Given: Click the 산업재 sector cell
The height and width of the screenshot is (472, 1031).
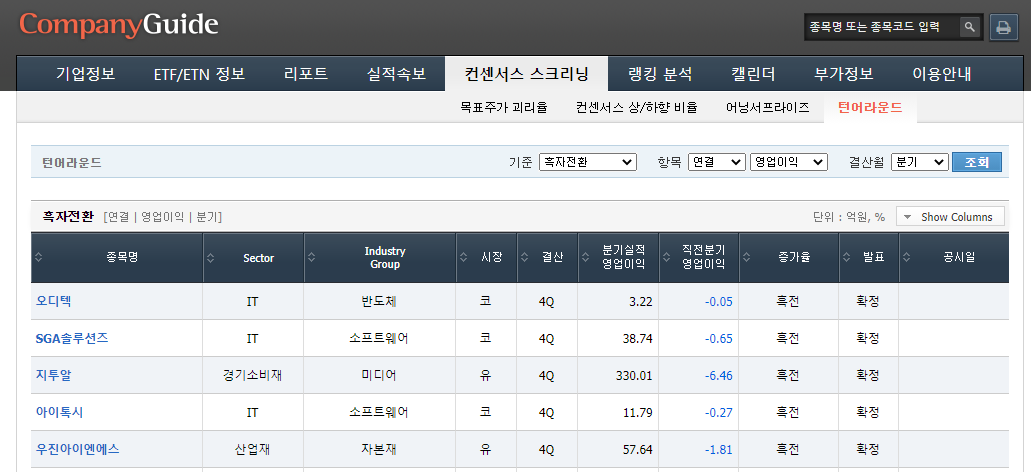Looking at the screenshot, I should (252, 449).
